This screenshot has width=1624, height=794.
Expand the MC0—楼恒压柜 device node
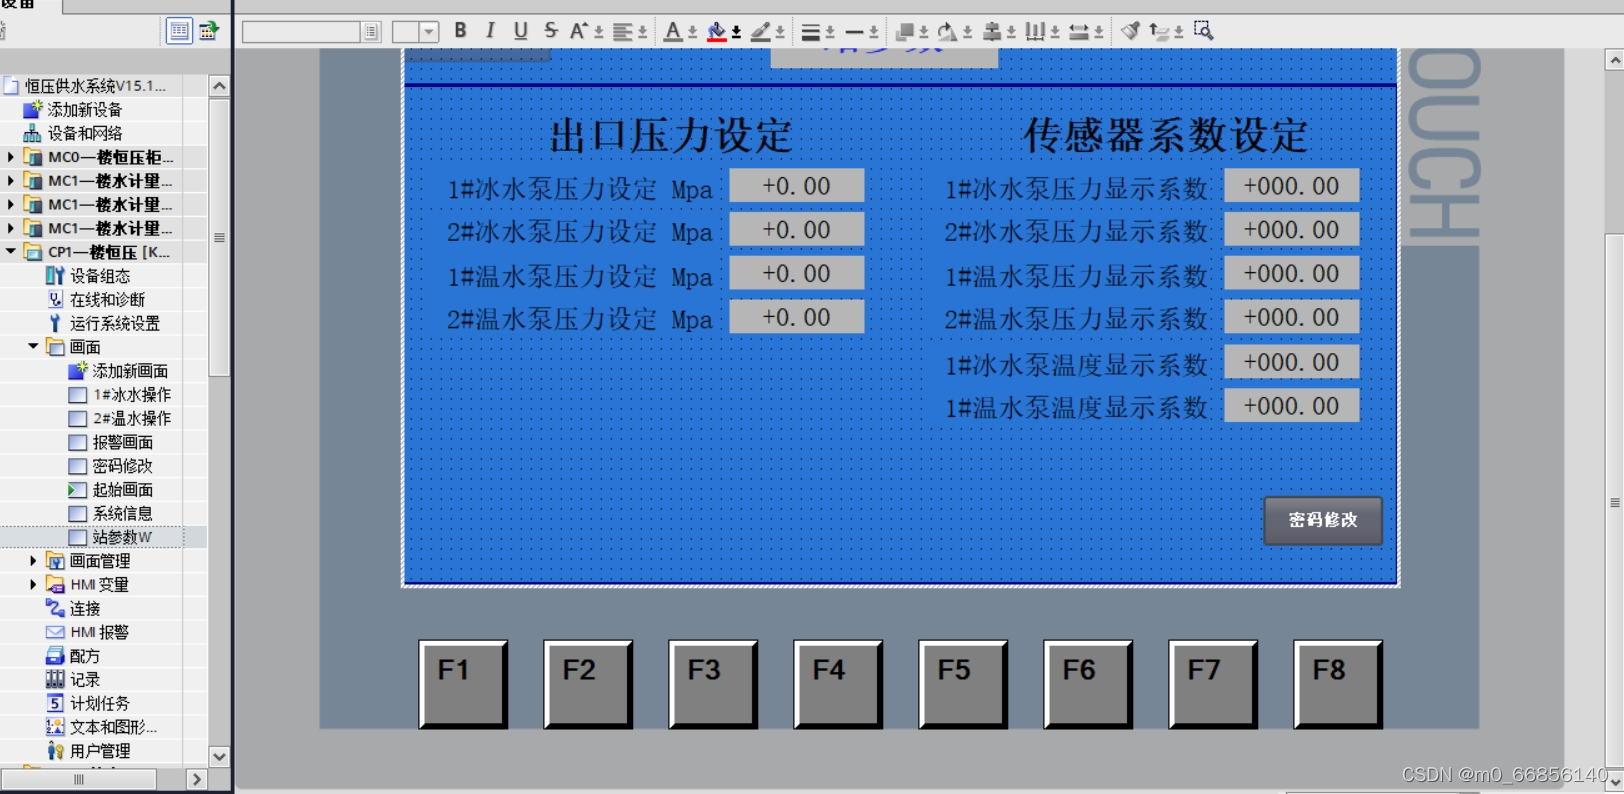tap(11, 157)
